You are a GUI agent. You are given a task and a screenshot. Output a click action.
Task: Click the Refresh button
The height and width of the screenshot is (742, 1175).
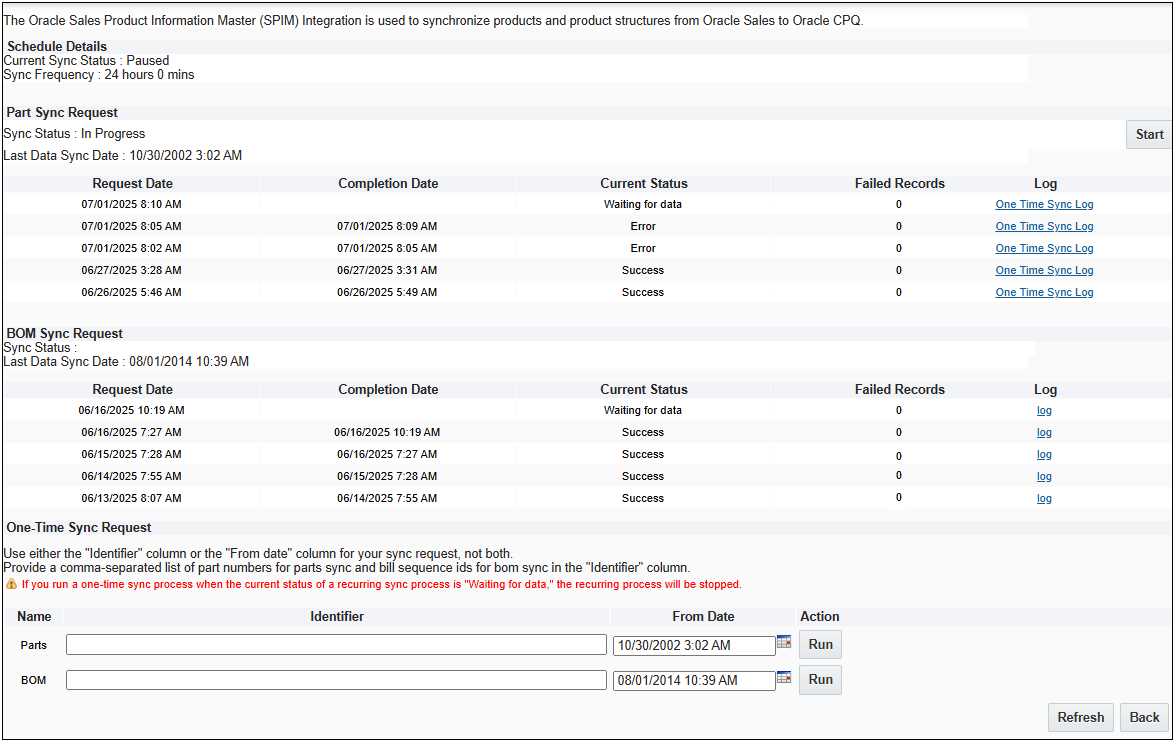[1080, 716]
